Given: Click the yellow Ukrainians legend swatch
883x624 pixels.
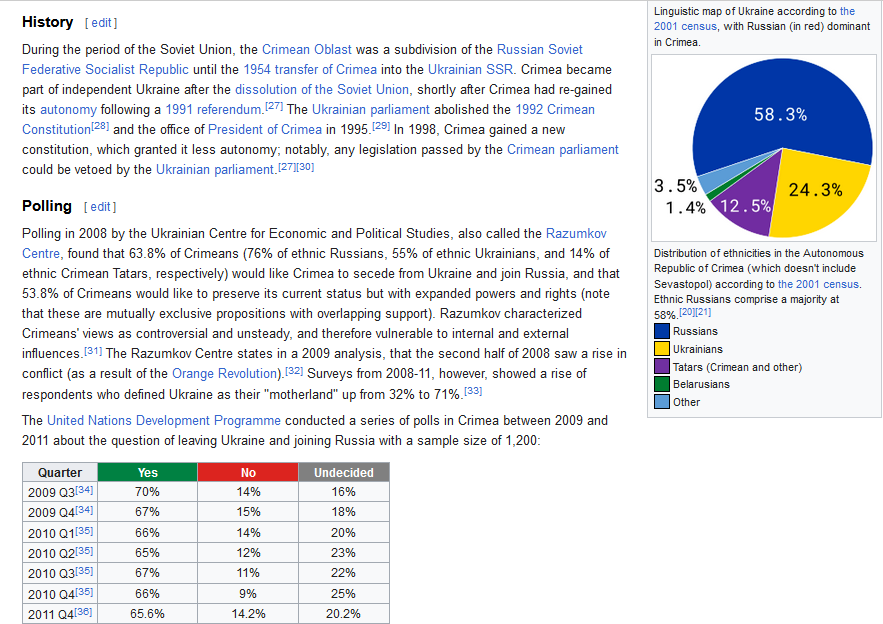Looking at the screenshot, I should click(x=662, y=349).
